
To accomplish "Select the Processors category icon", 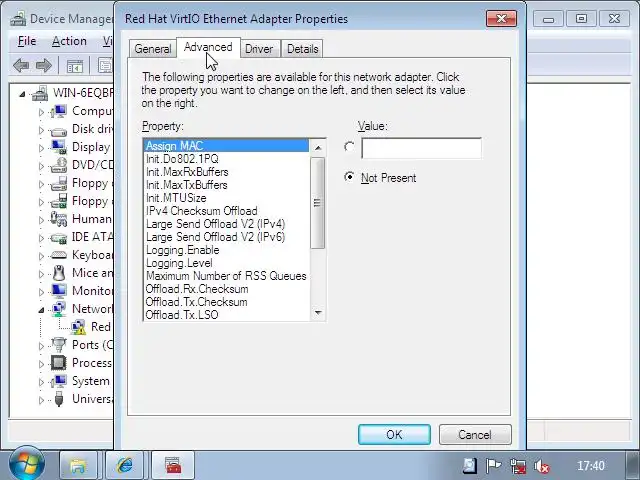I will click(59, 363).
